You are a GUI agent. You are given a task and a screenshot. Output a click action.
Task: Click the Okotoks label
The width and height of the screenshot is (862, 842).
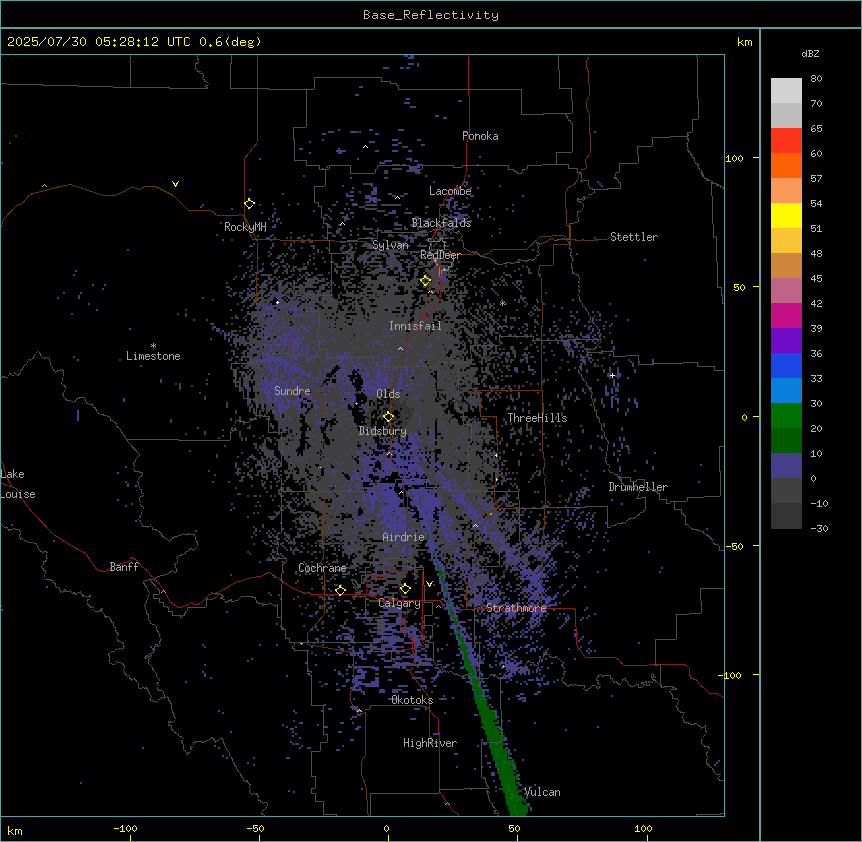point(412,700)
